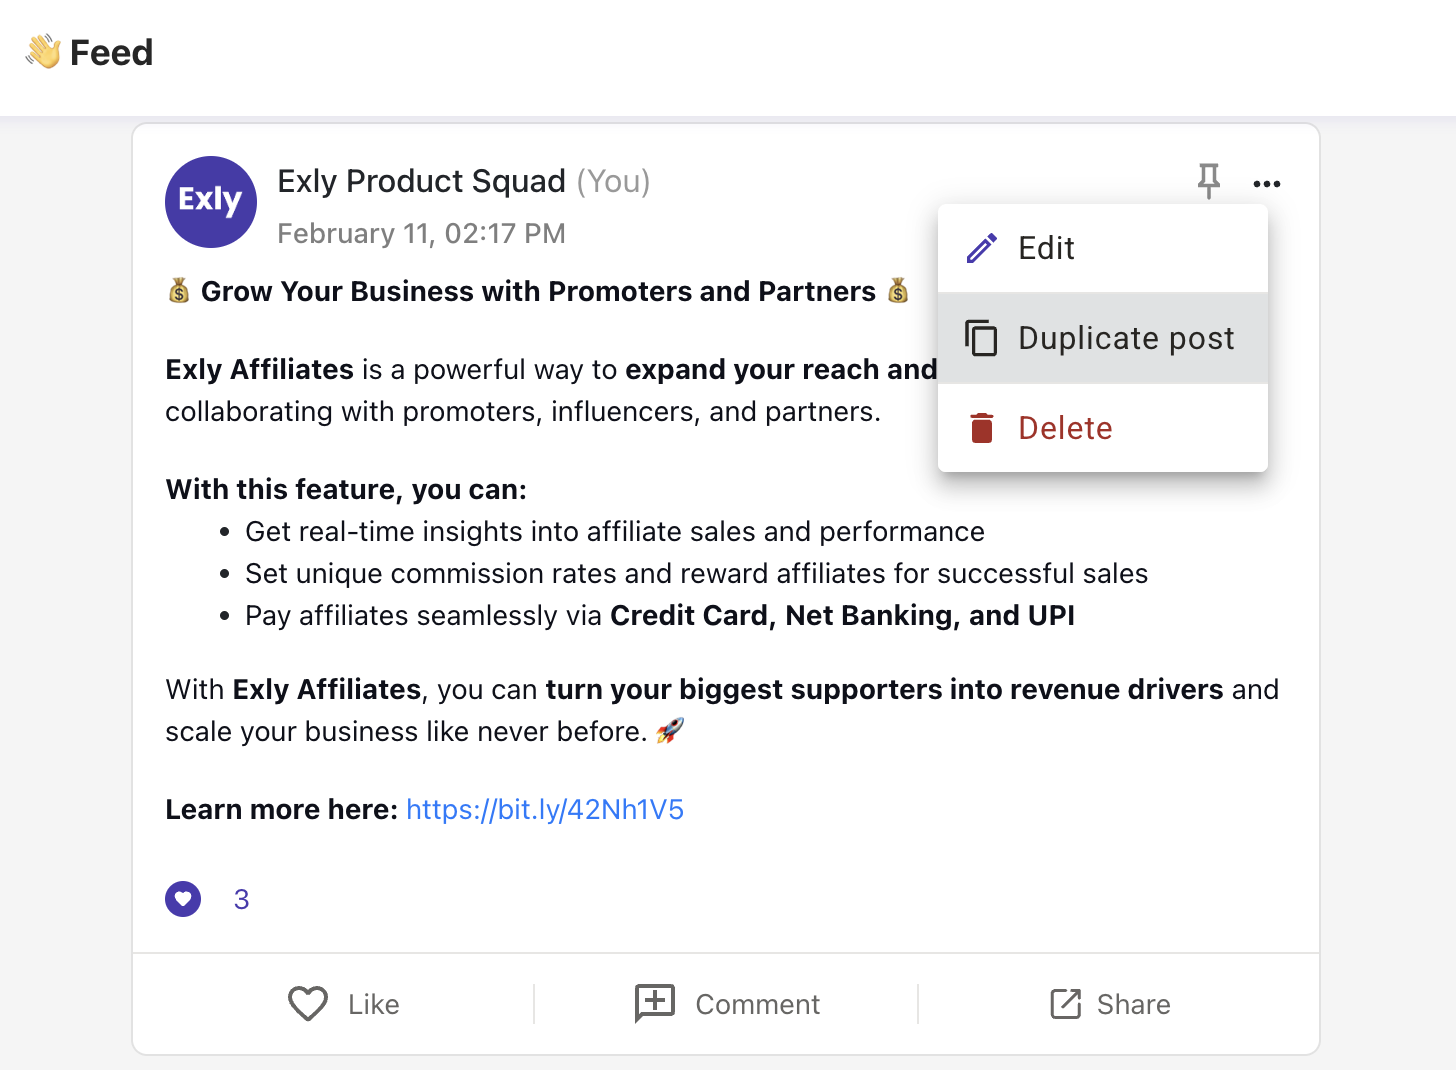This screenshot has height=1070, width=1456.
Task: Click the Pay affiliates seamlessly bullet point
Action: 660,615
